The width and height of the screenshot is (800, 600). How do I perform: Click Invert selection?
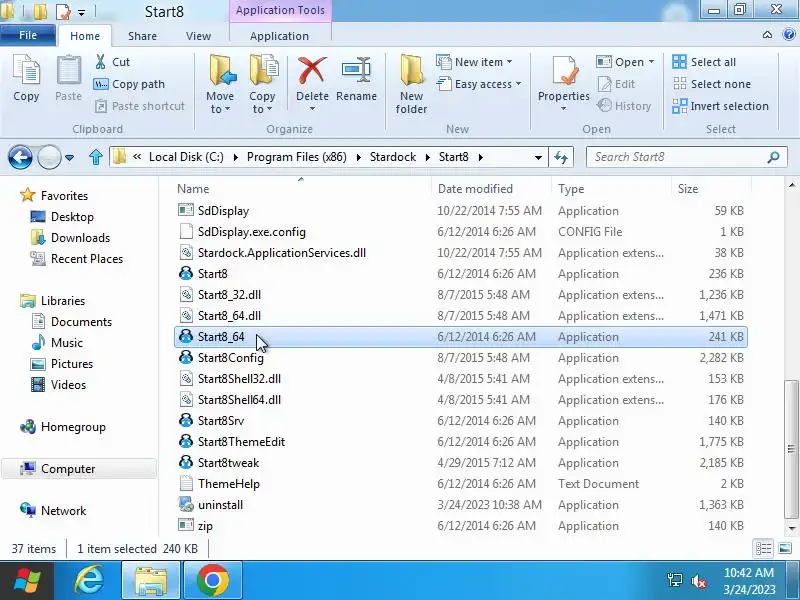720,106
